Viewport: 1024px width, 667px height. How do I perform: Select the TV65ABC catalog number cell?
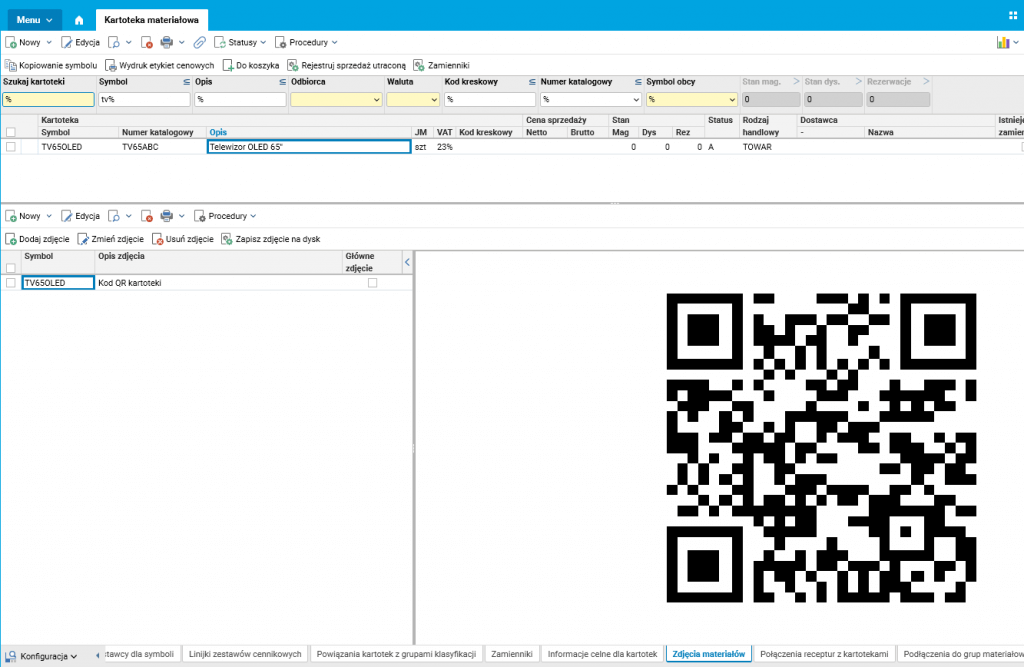(162, 147)
